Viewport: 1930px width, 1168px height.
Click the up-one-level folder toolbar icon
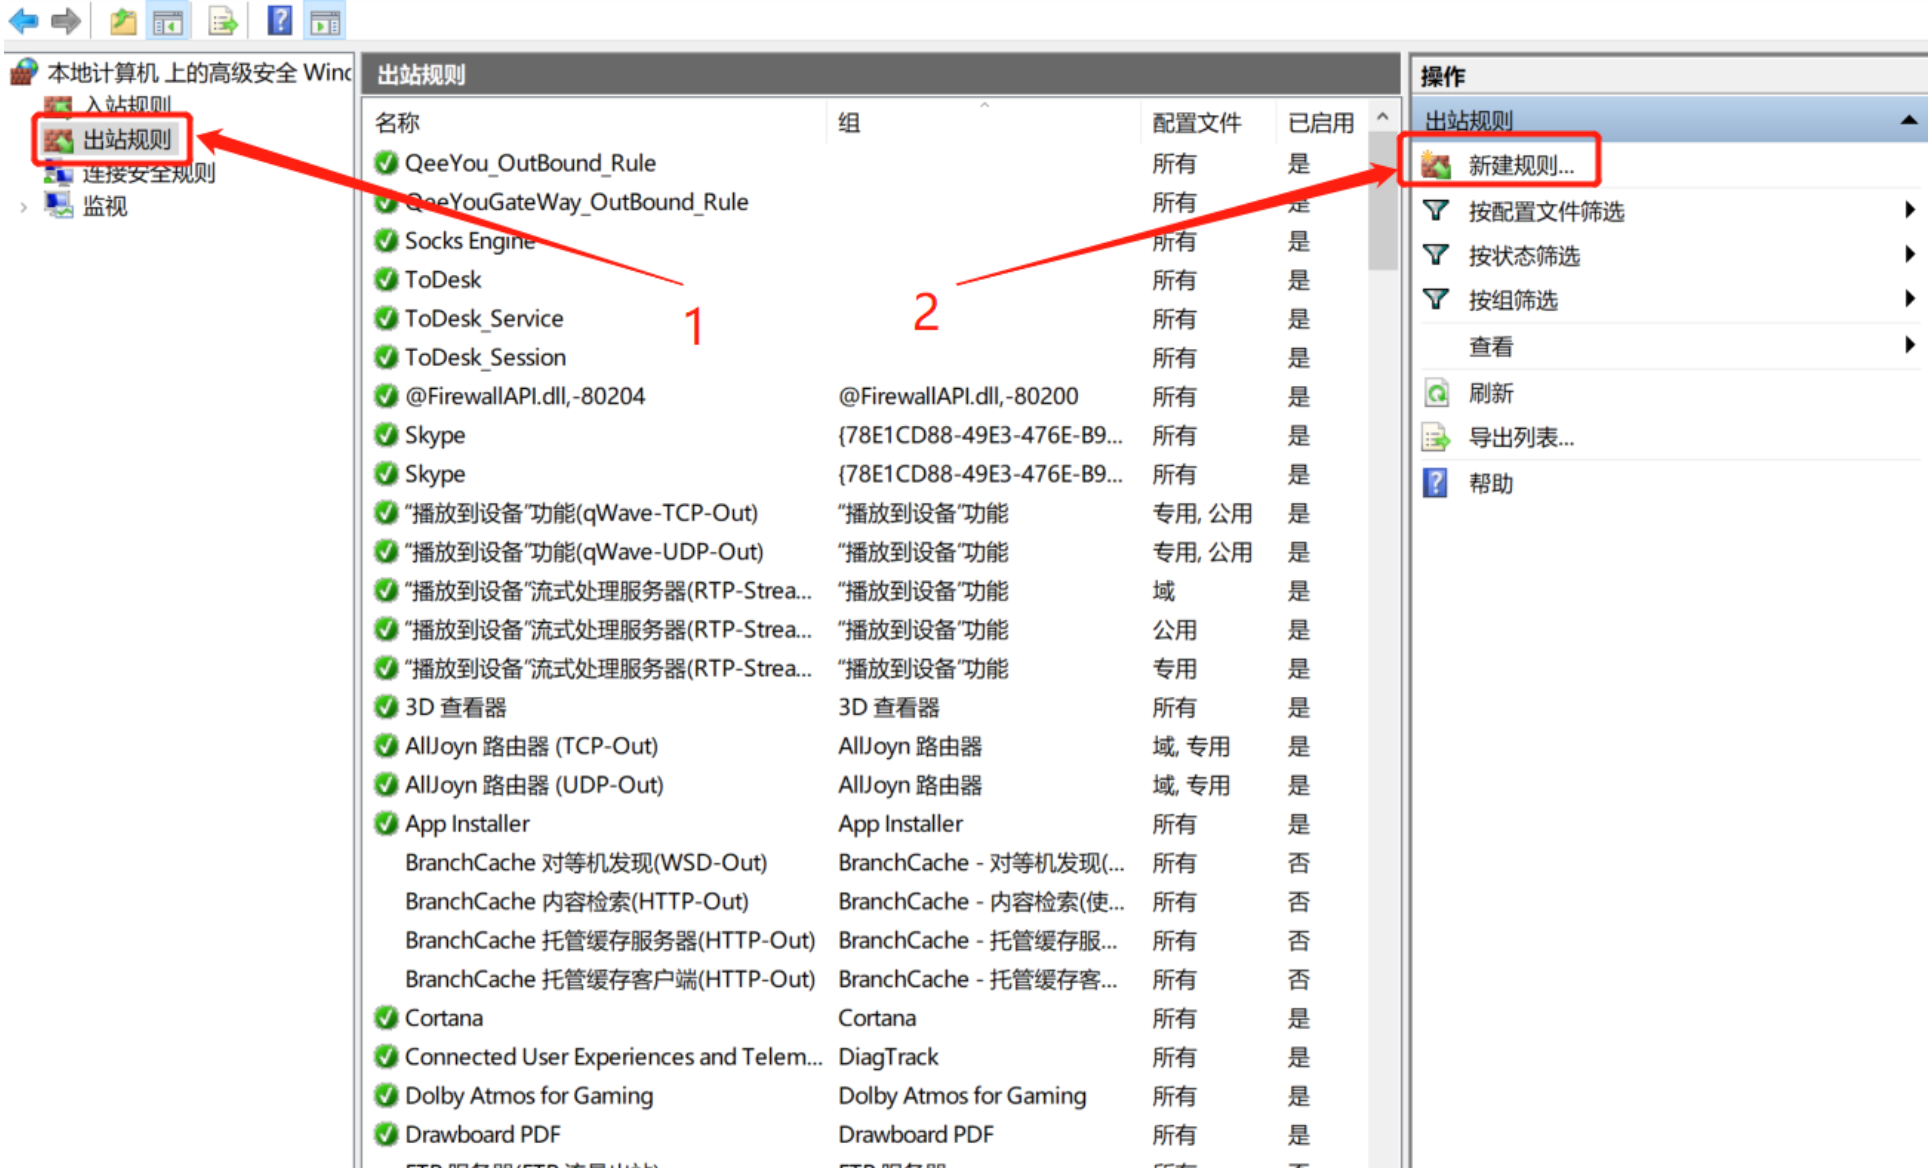(123, 21)
